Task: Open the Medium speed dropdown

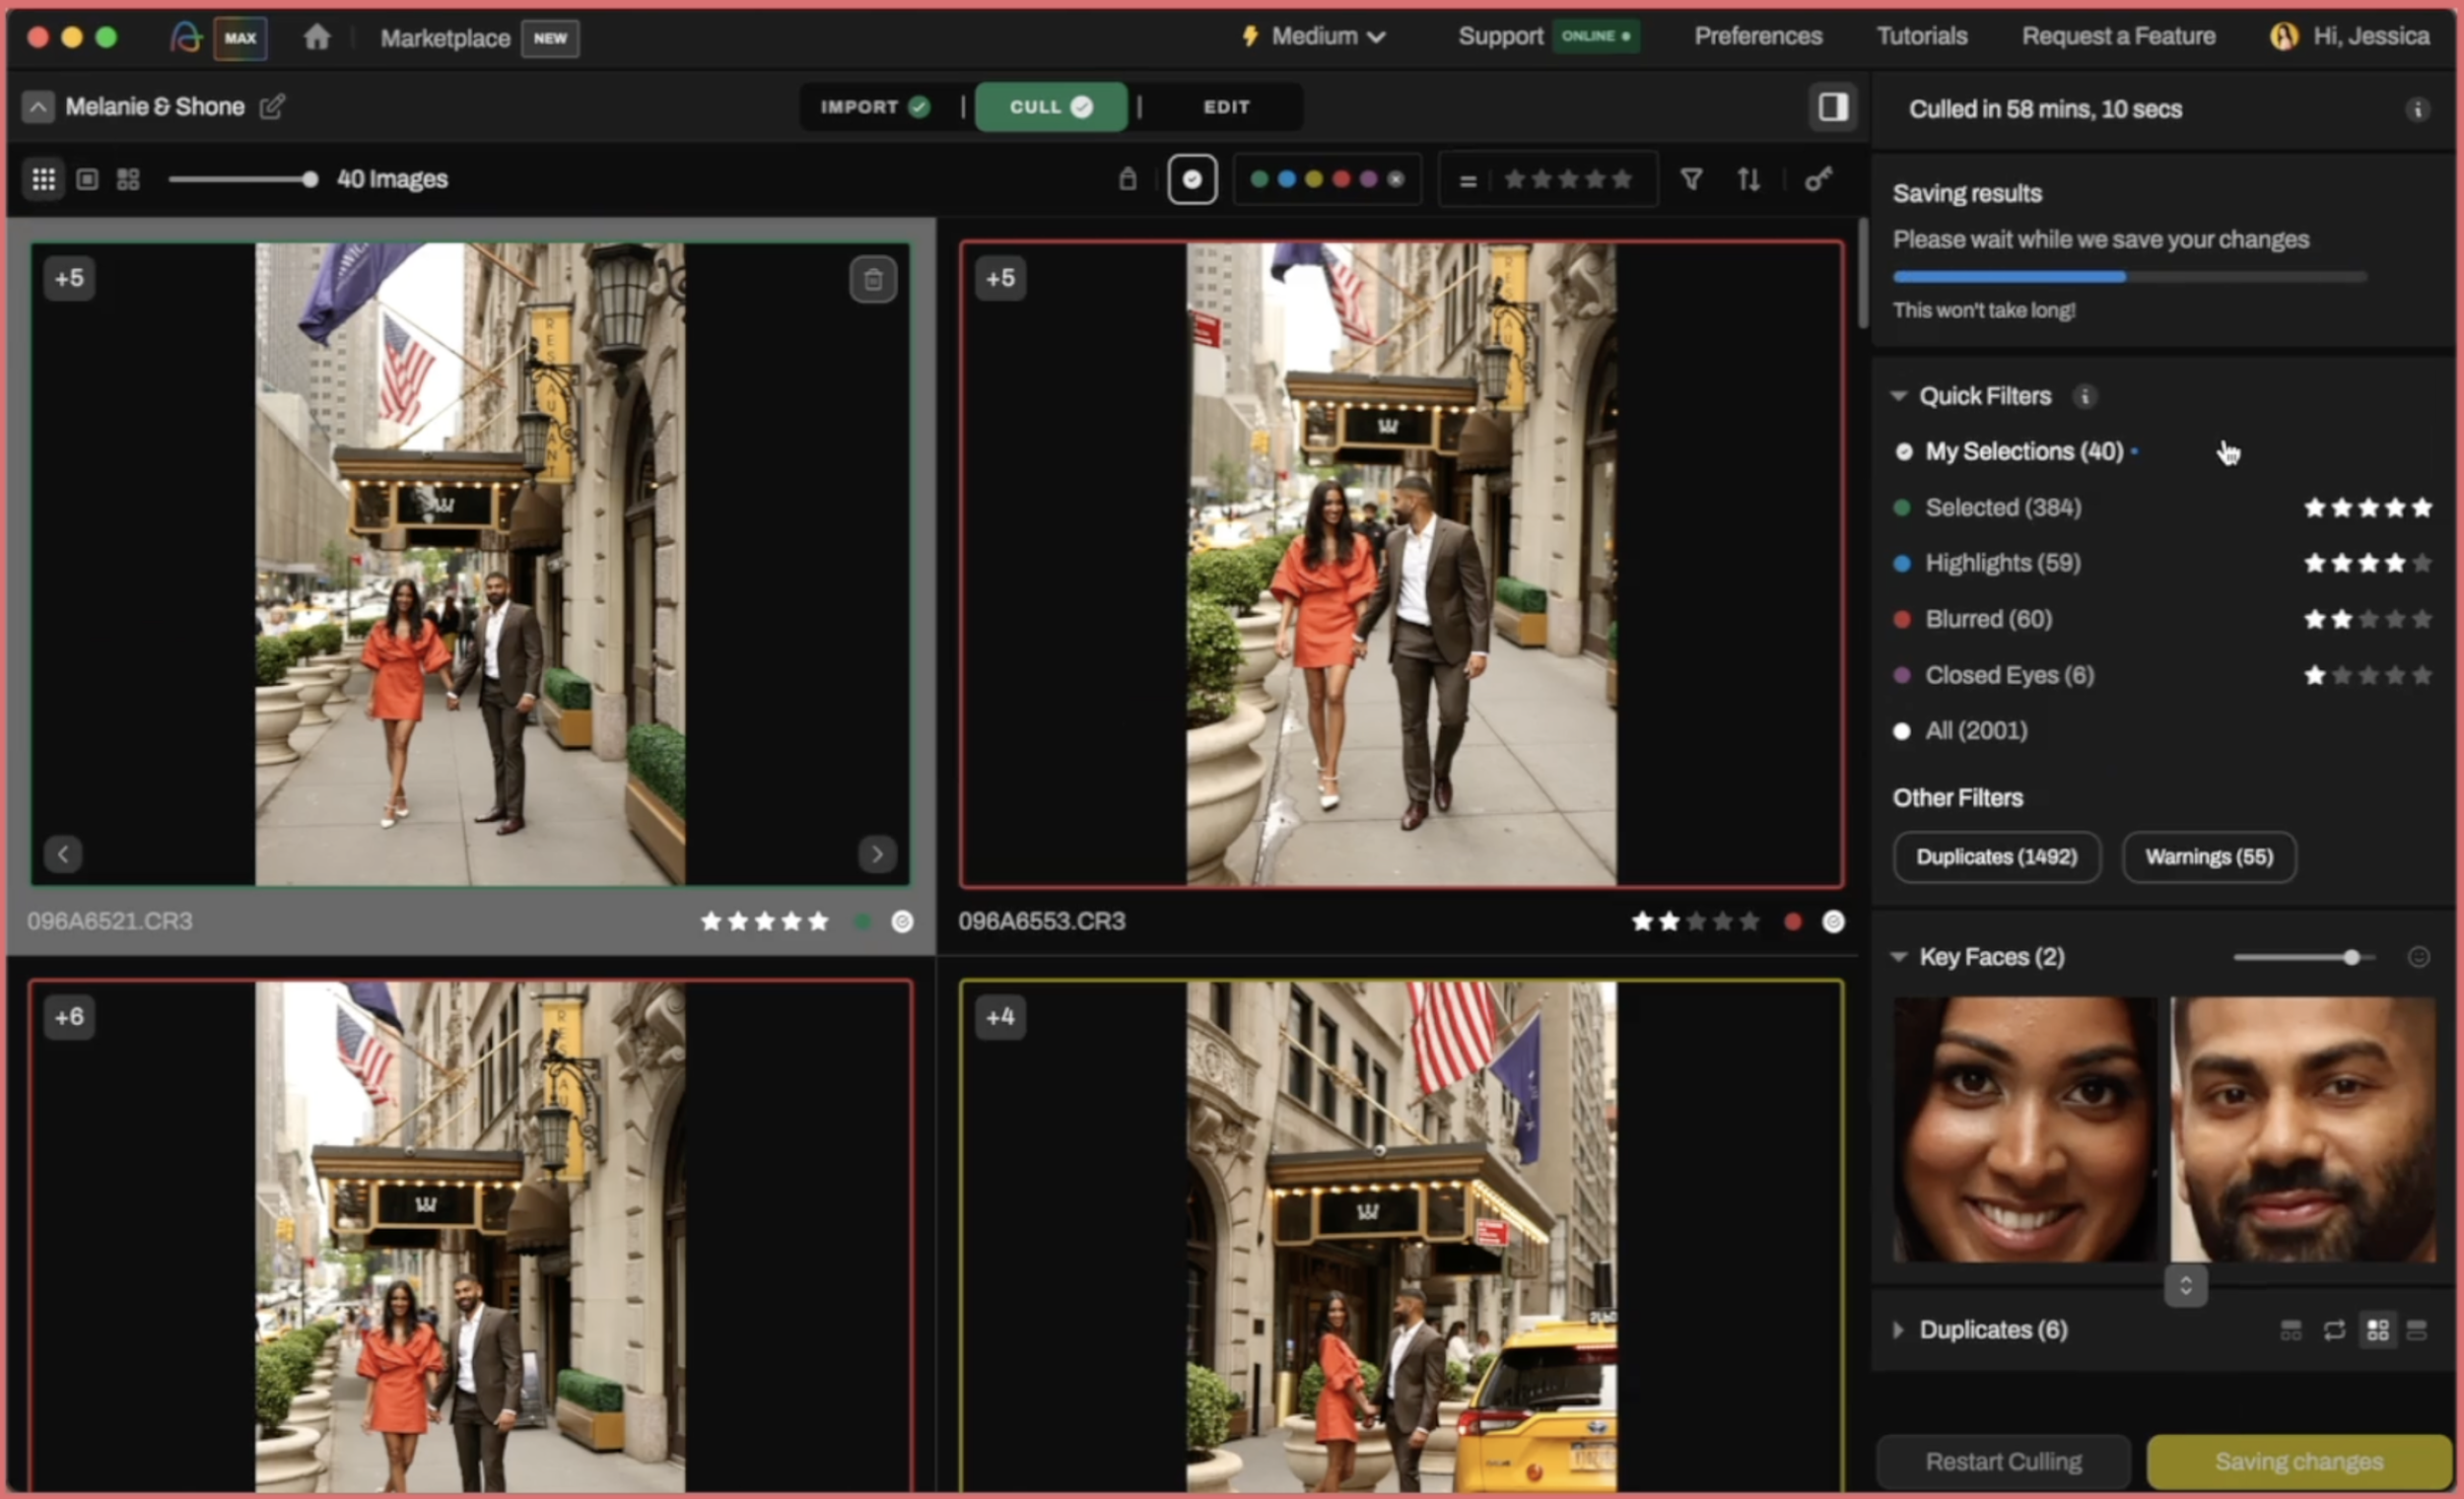Action: (x=1314, y=37)
